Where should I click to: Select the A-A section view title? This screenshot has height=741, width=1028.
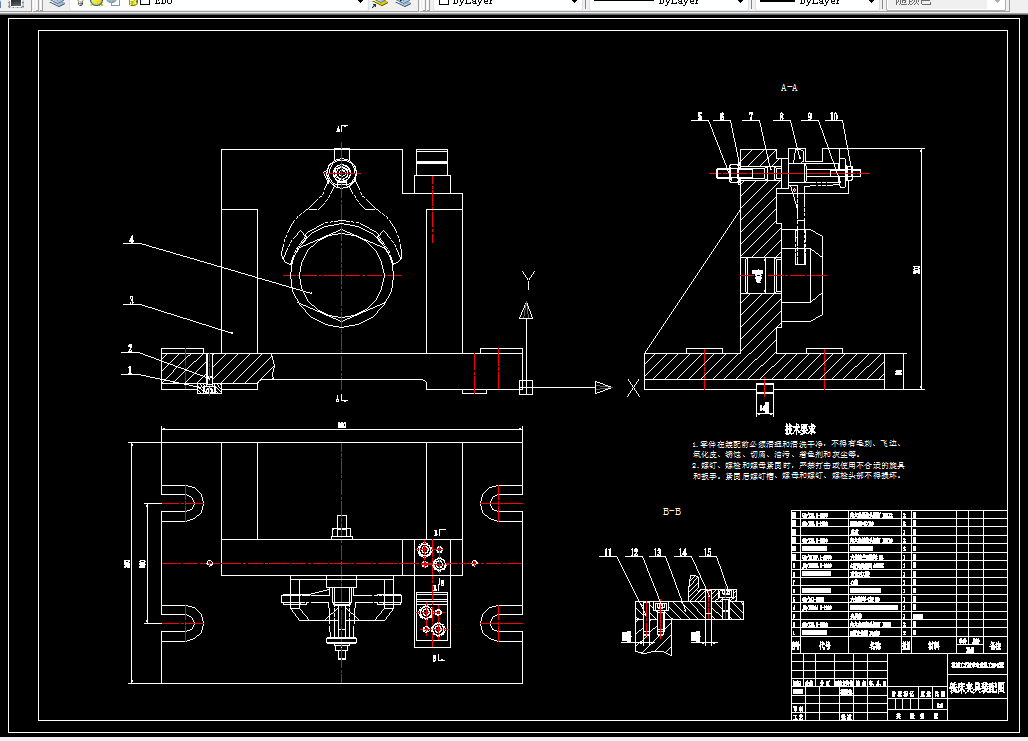(x=789, y=88)
